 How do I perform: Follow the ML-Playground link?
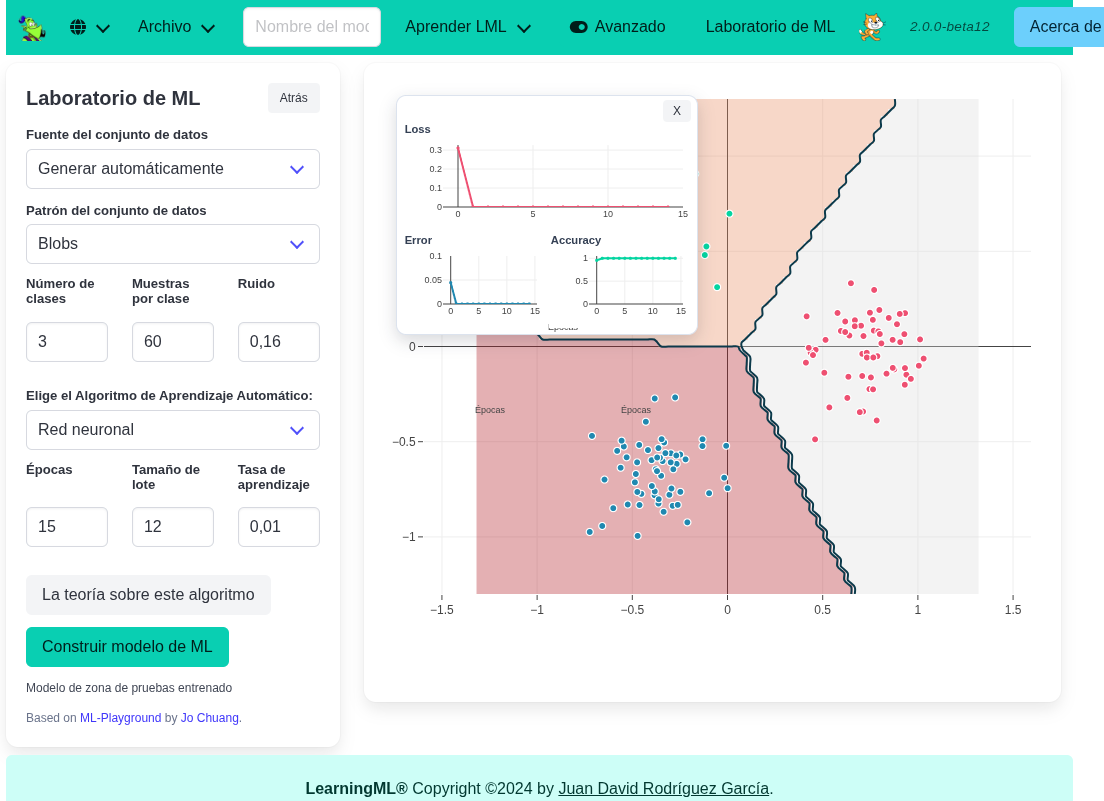121,718
